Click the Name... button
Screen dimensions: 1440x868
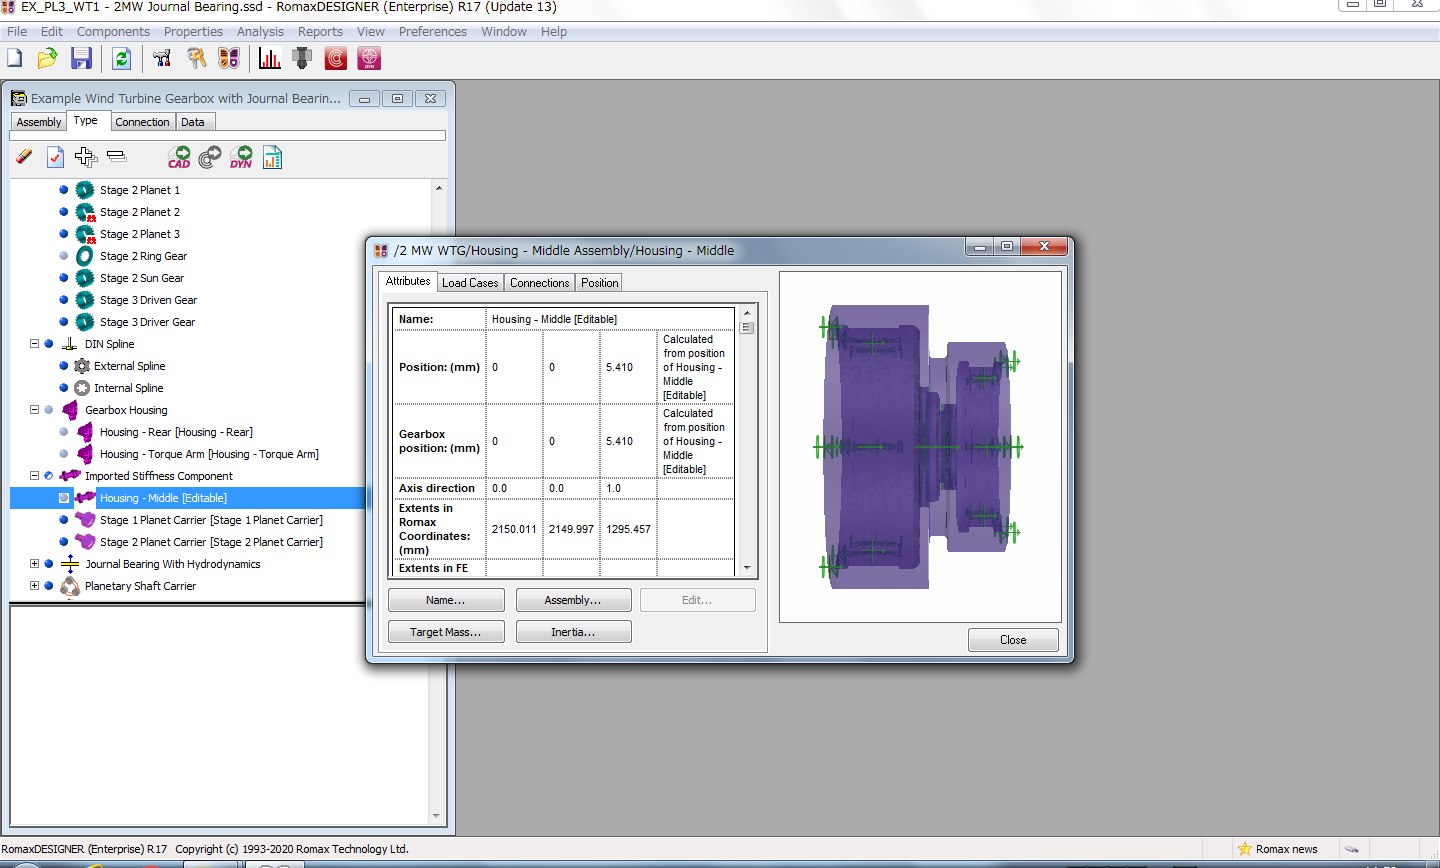pos(446,600)
